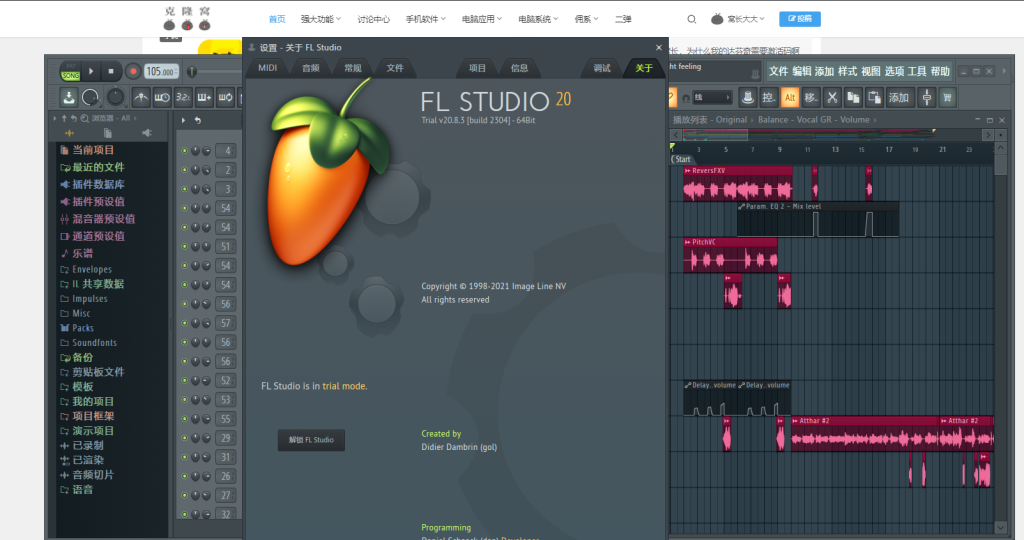Switch to the 音频 settings tab
1024x540 pixels.
(x=311, y=68)
